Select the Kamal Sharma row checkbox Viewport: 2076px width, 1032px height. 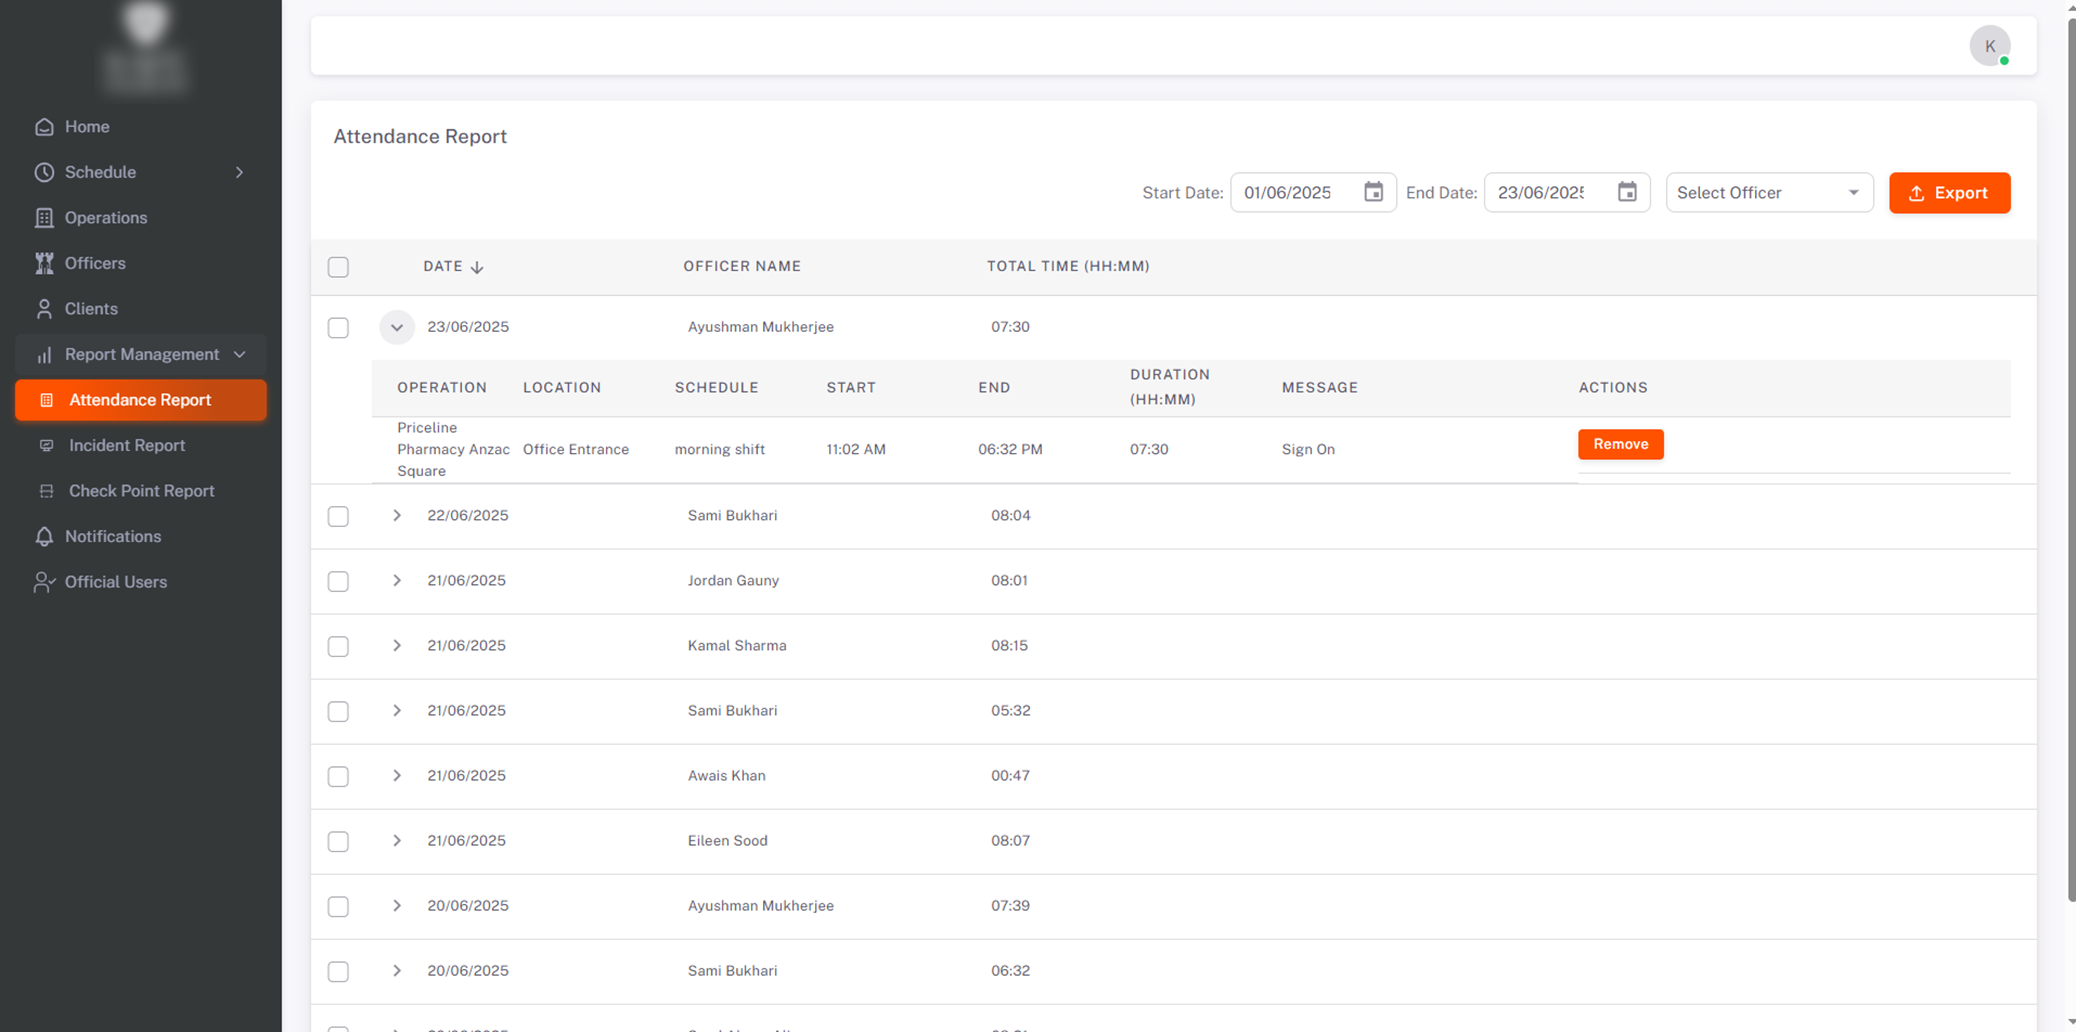[338, 646]
